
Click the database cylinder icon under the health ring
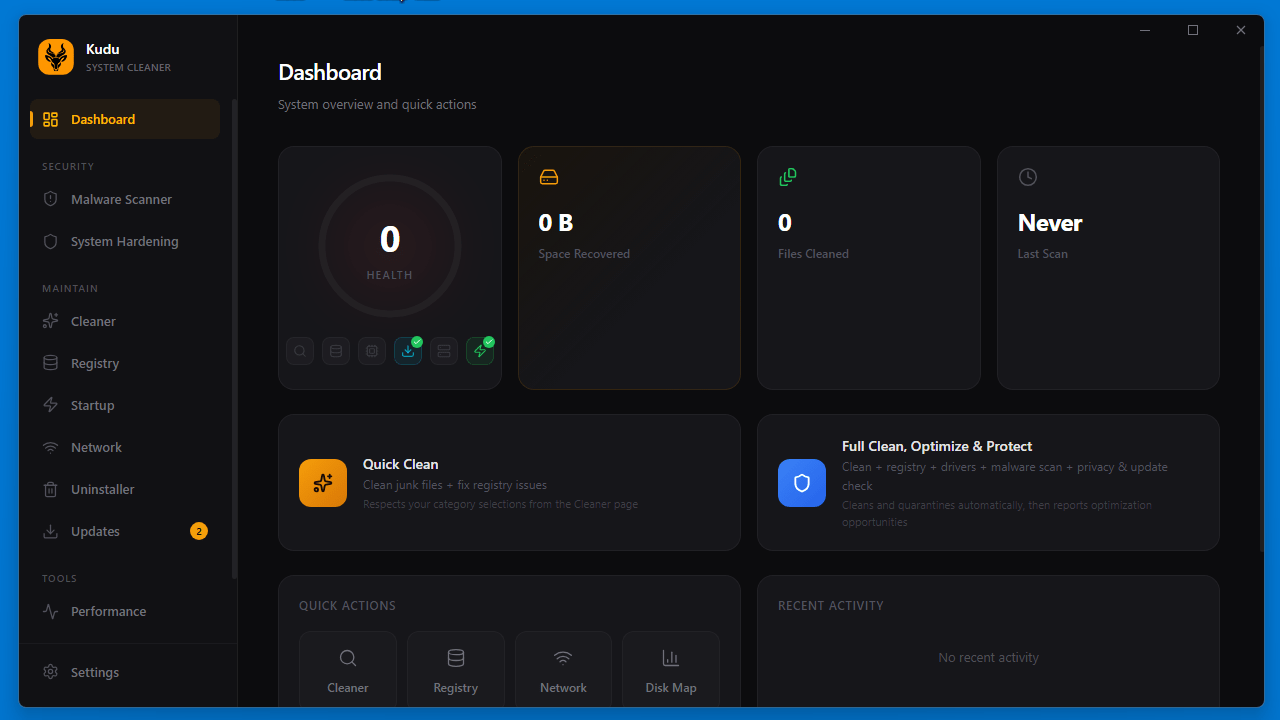pos(336,351)
